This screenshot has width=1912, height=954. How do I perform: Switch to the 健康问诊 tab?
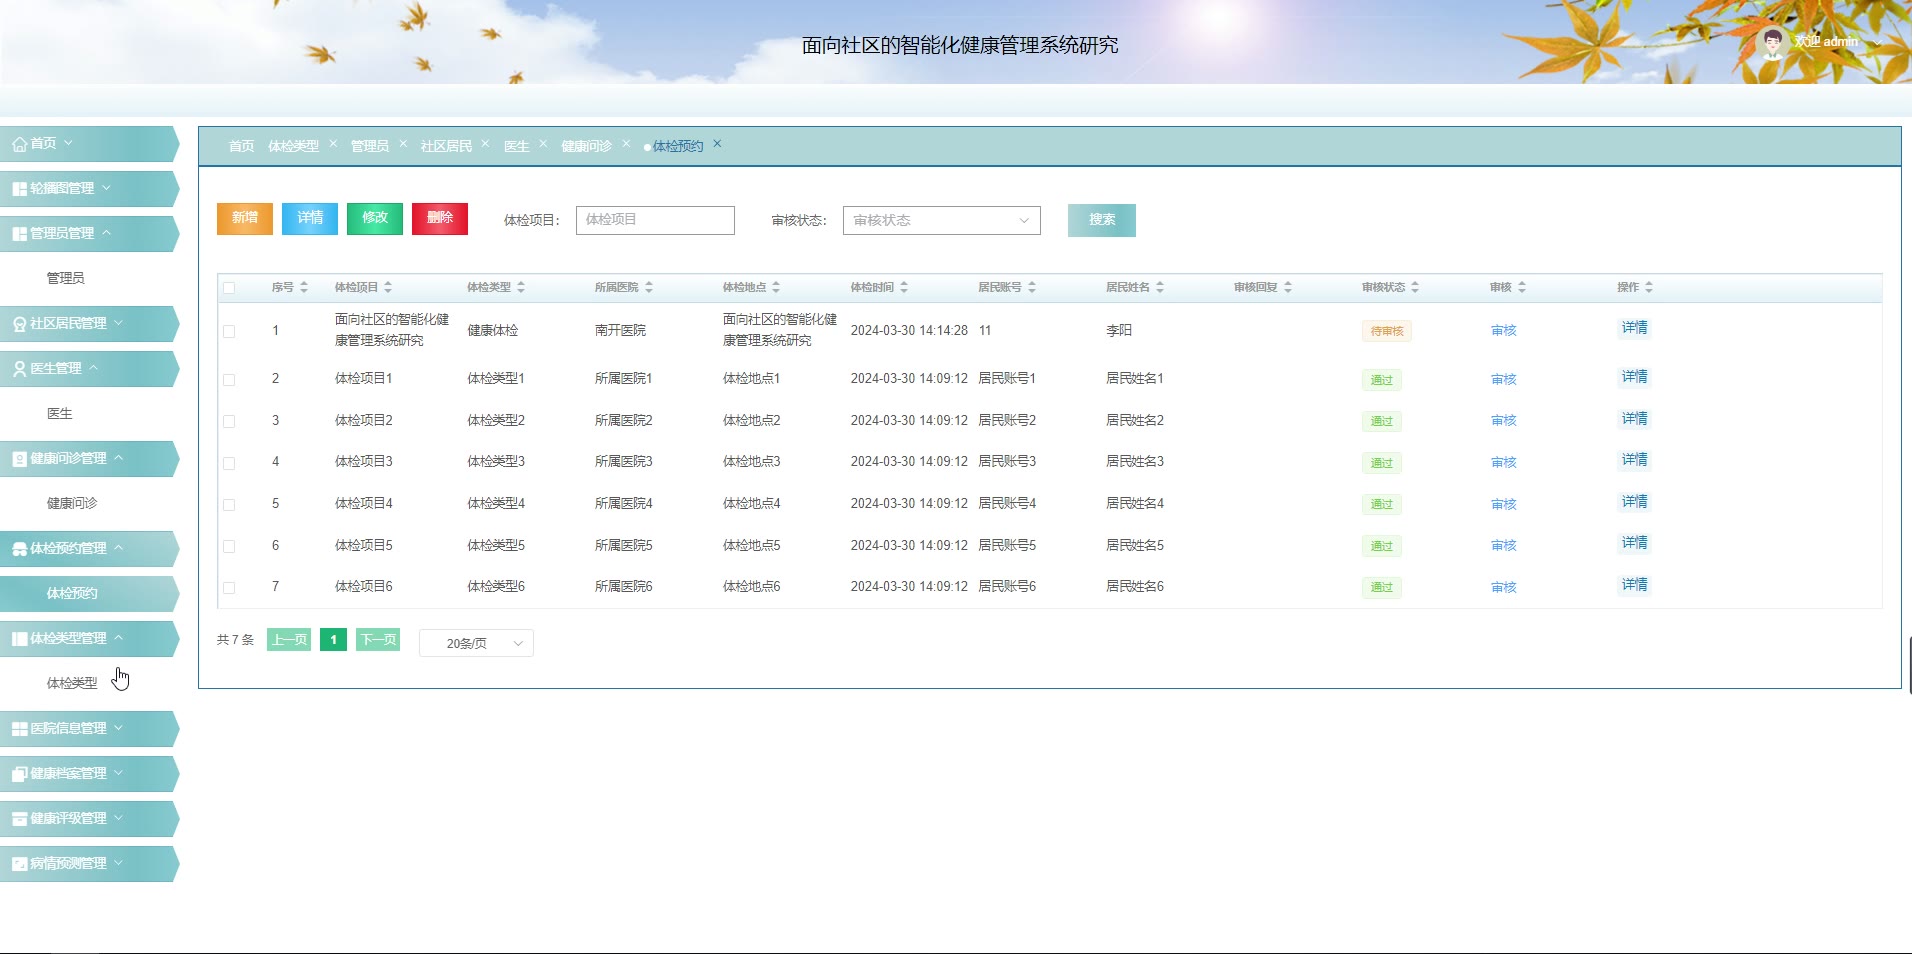coord(586,146)
